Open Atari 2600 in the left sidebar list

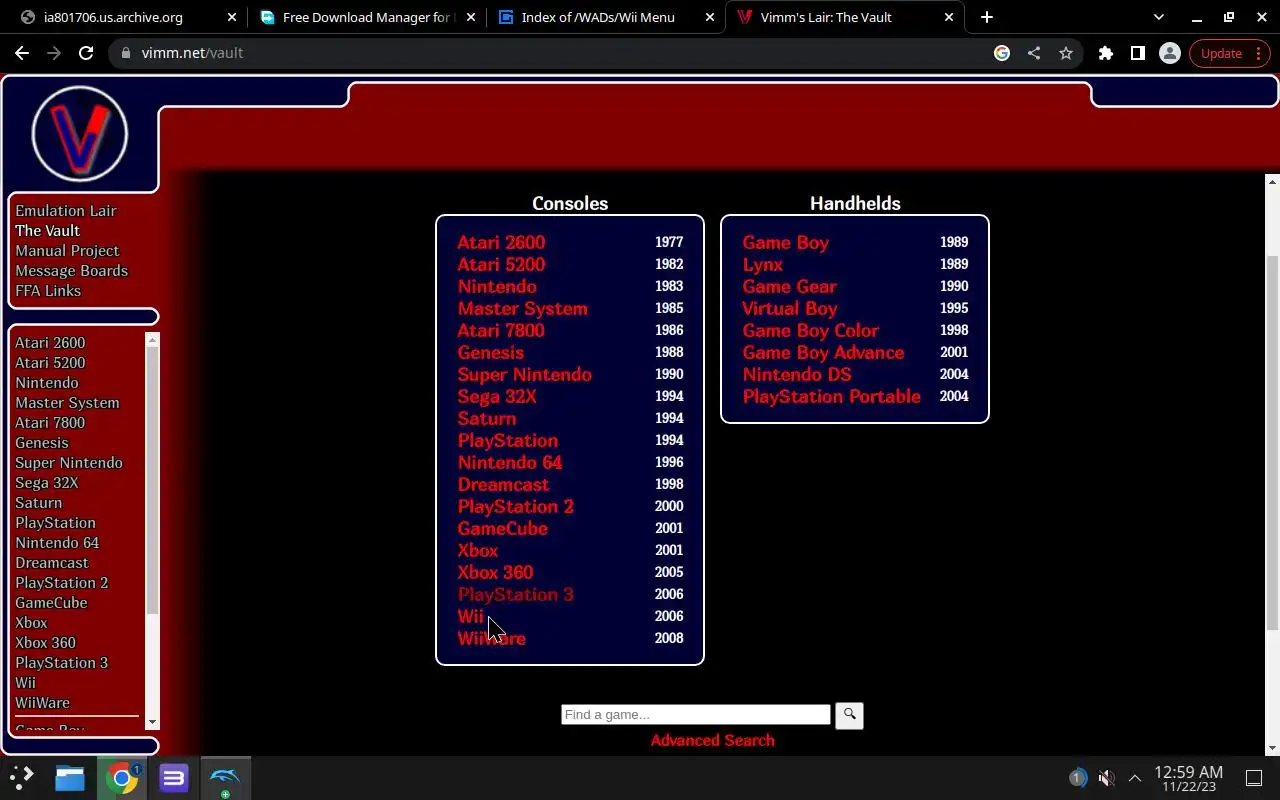(x=50, y=343)
